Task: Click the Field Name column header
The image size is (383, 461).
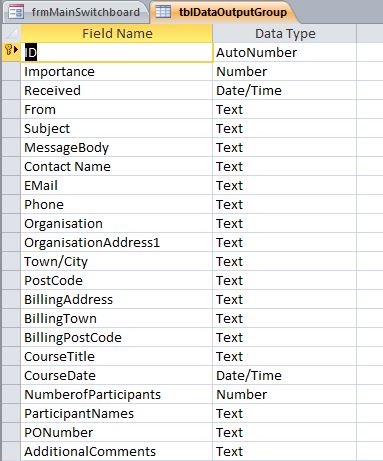Action: (117, 33)
